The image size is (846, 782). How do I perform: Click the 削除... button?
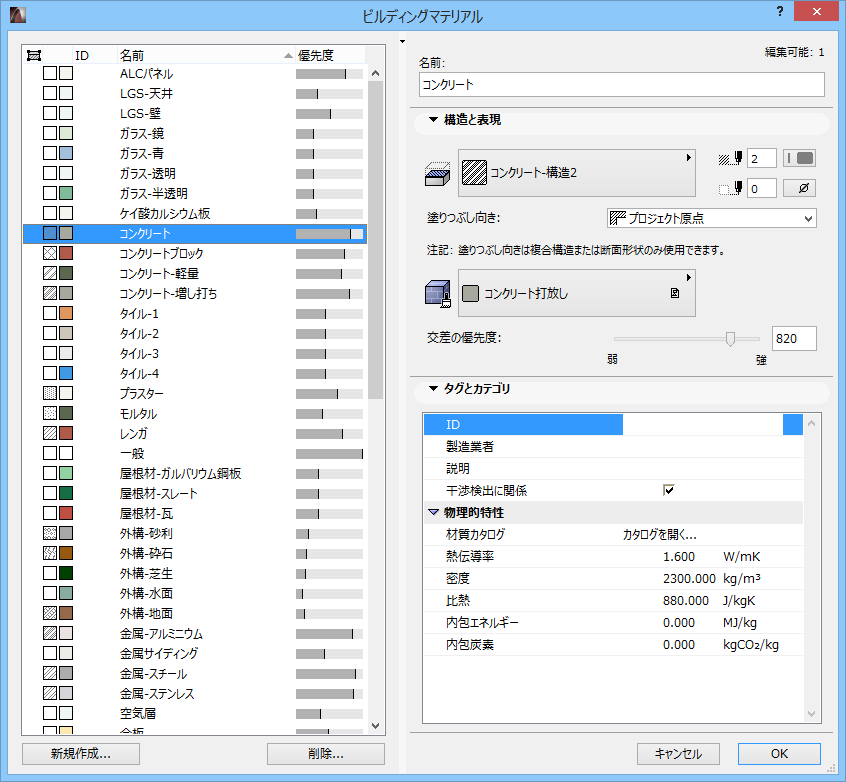pyautogui.click(x=326, y=753)
